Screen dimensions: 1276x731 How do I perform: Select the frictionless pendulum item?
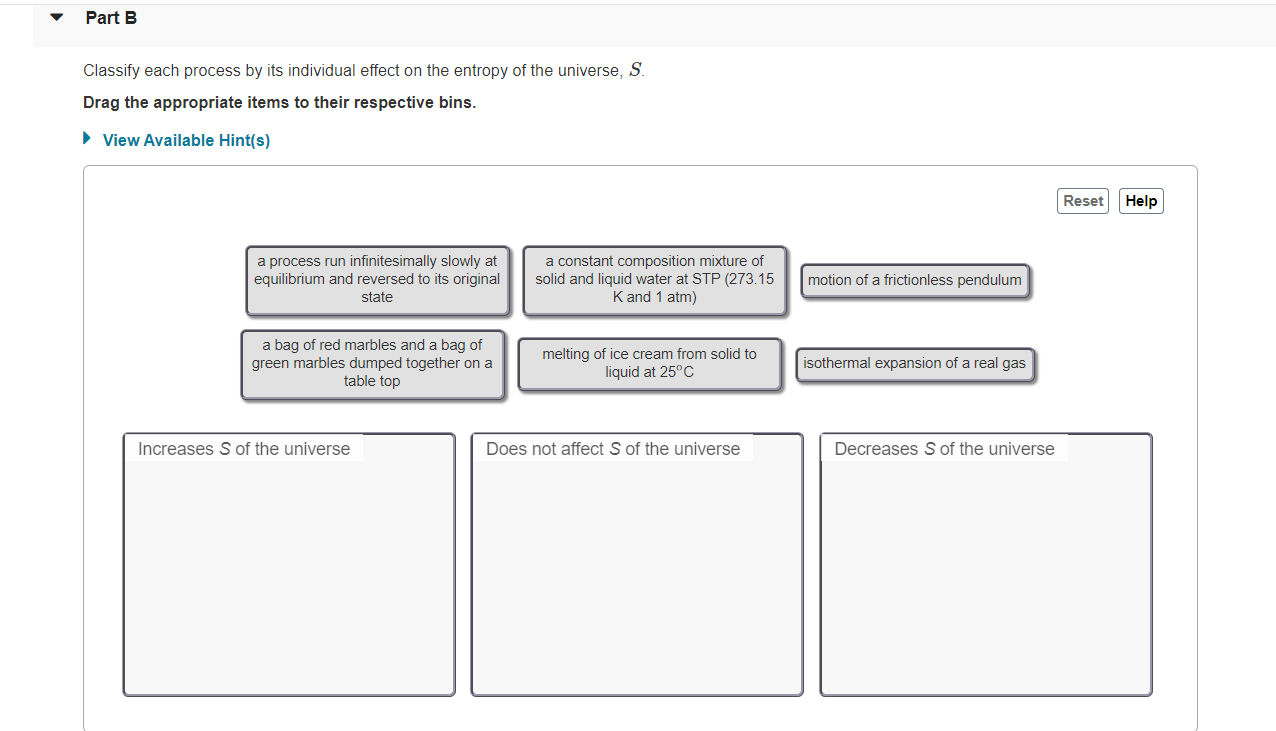[915, 281]
